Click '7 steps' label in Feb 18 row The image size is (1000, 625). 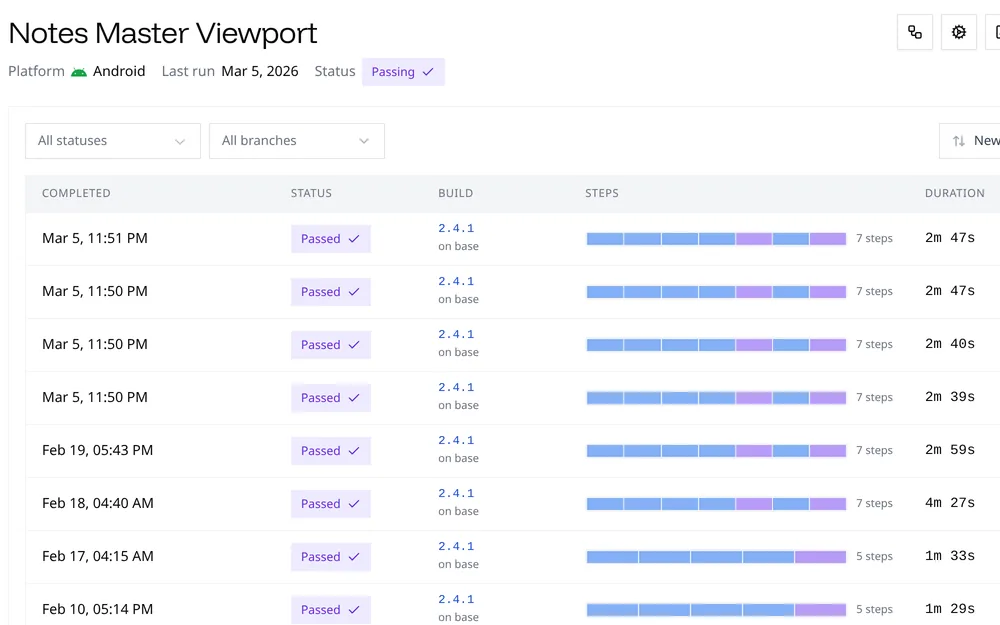[x=874, y=503]
